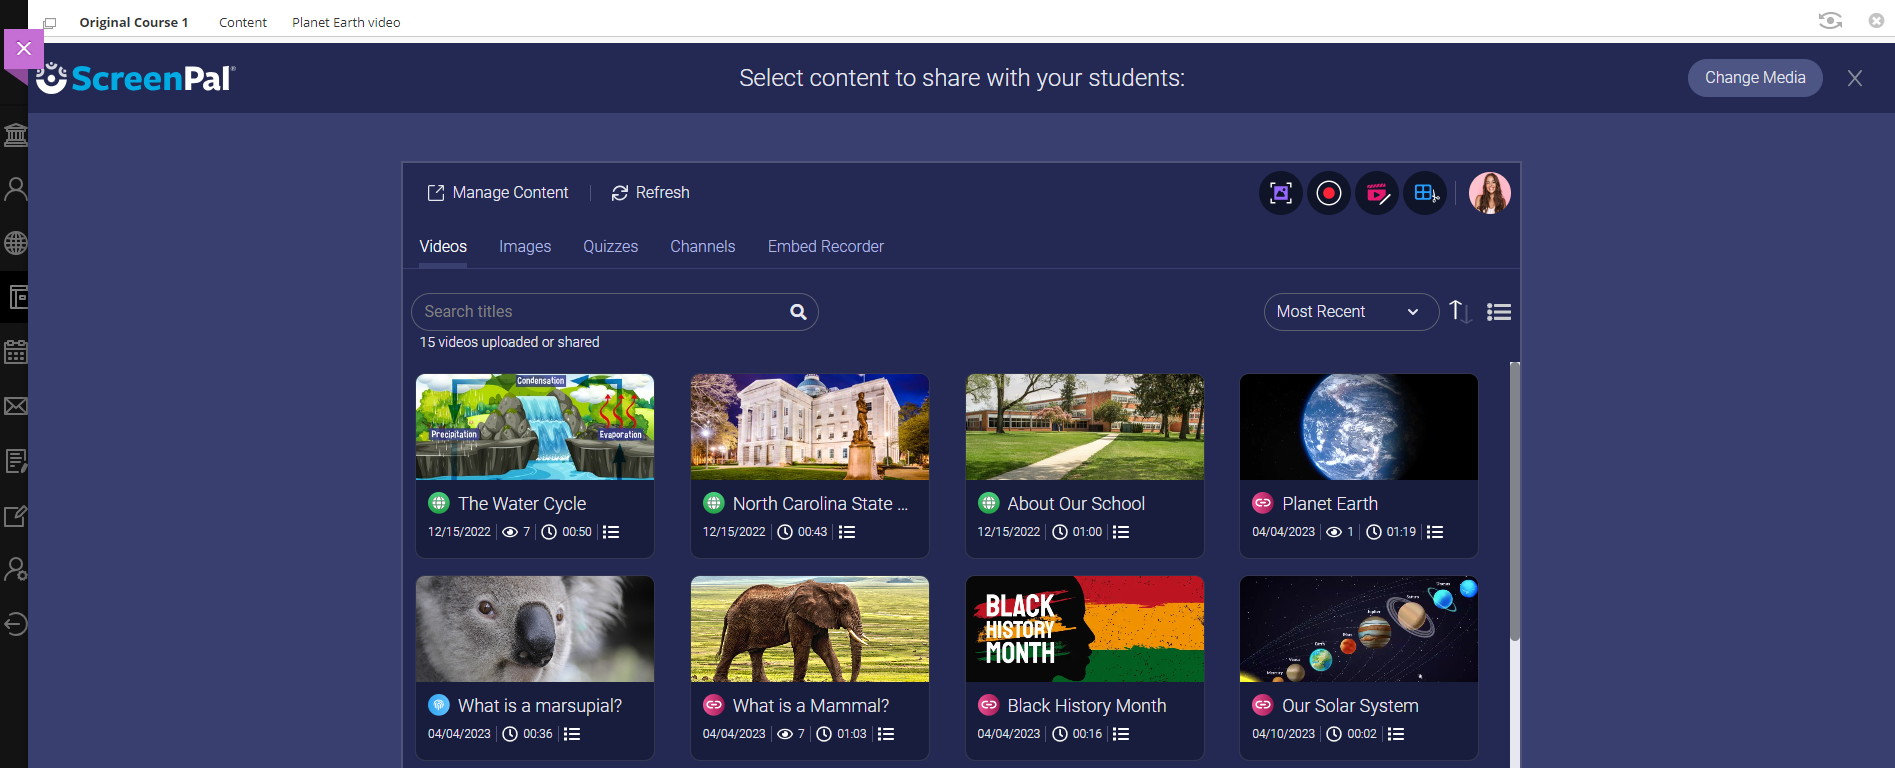Open the Embed Recorder tab

pos(825,247)
